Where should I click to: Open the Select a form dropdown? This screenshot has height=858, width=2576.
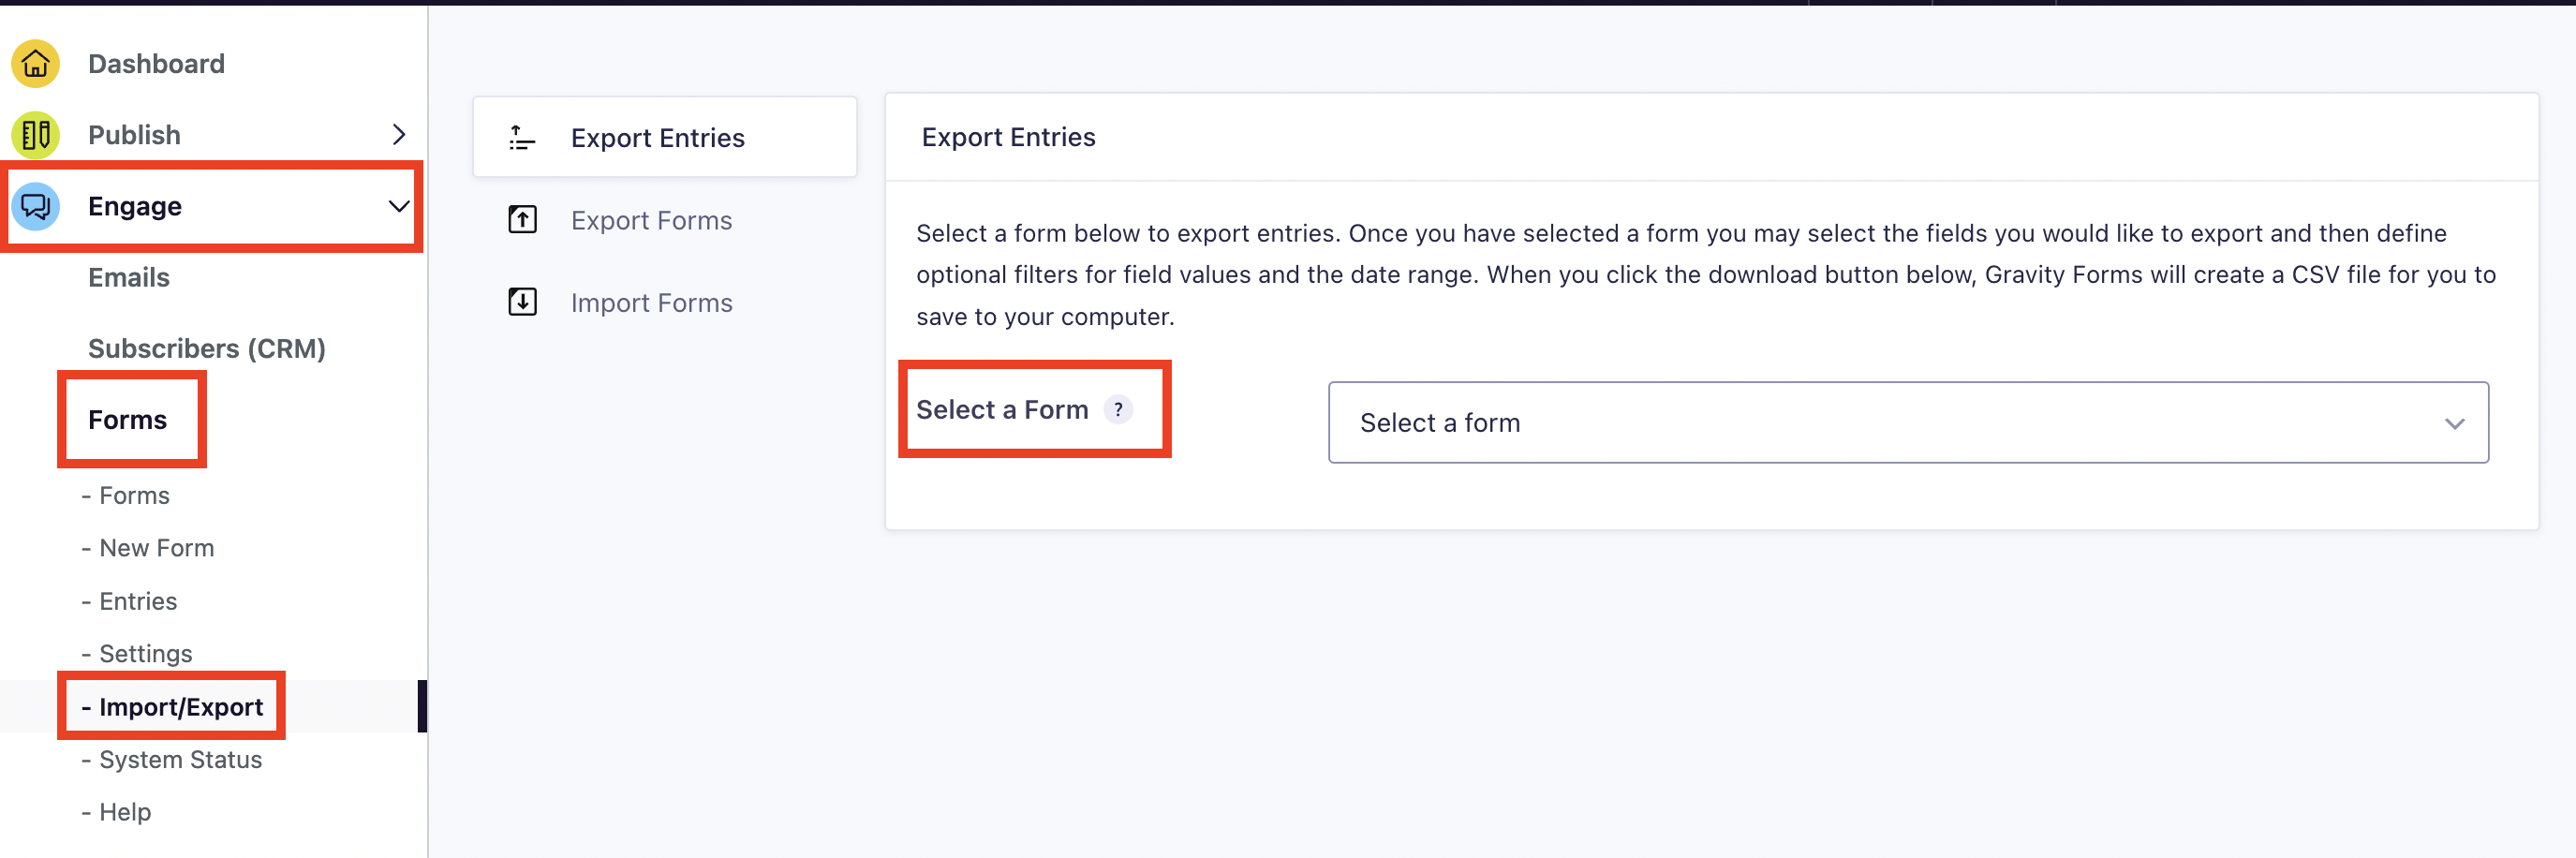click(1907, 423)
